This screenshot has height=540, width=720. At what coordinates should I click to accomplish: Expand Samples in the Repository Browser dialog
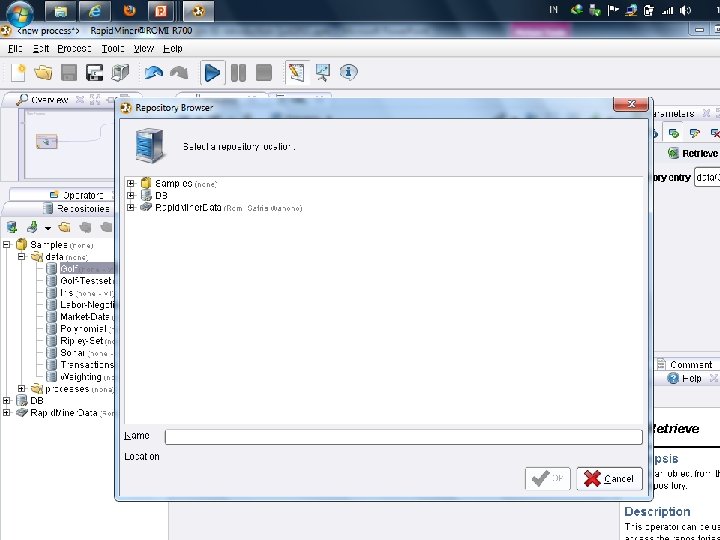(x=131, y=184)
